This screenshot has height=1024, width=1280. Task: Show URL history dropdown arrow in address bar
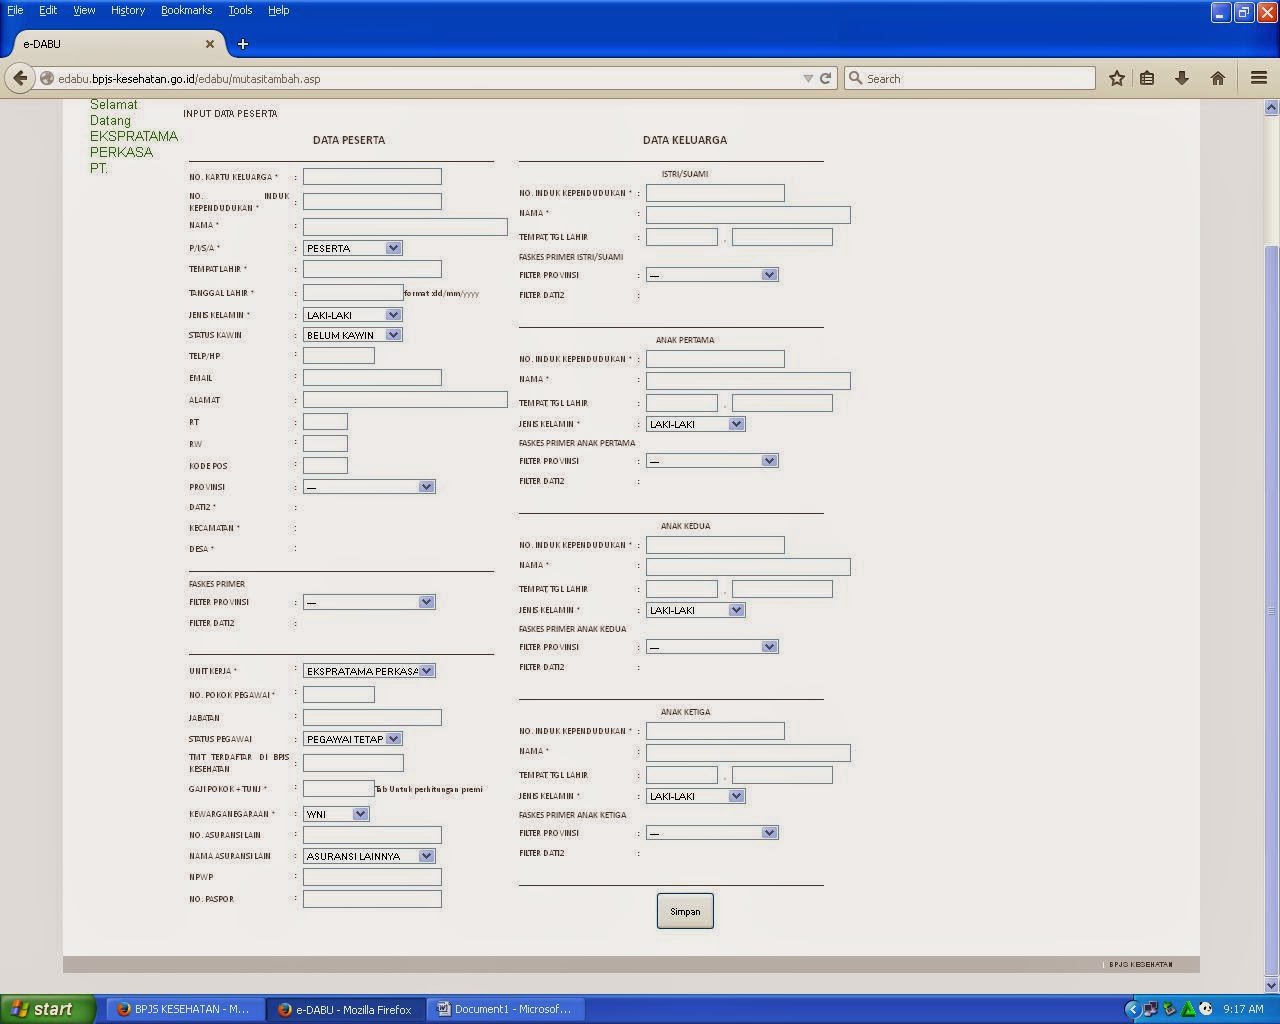tap(808, 78)
